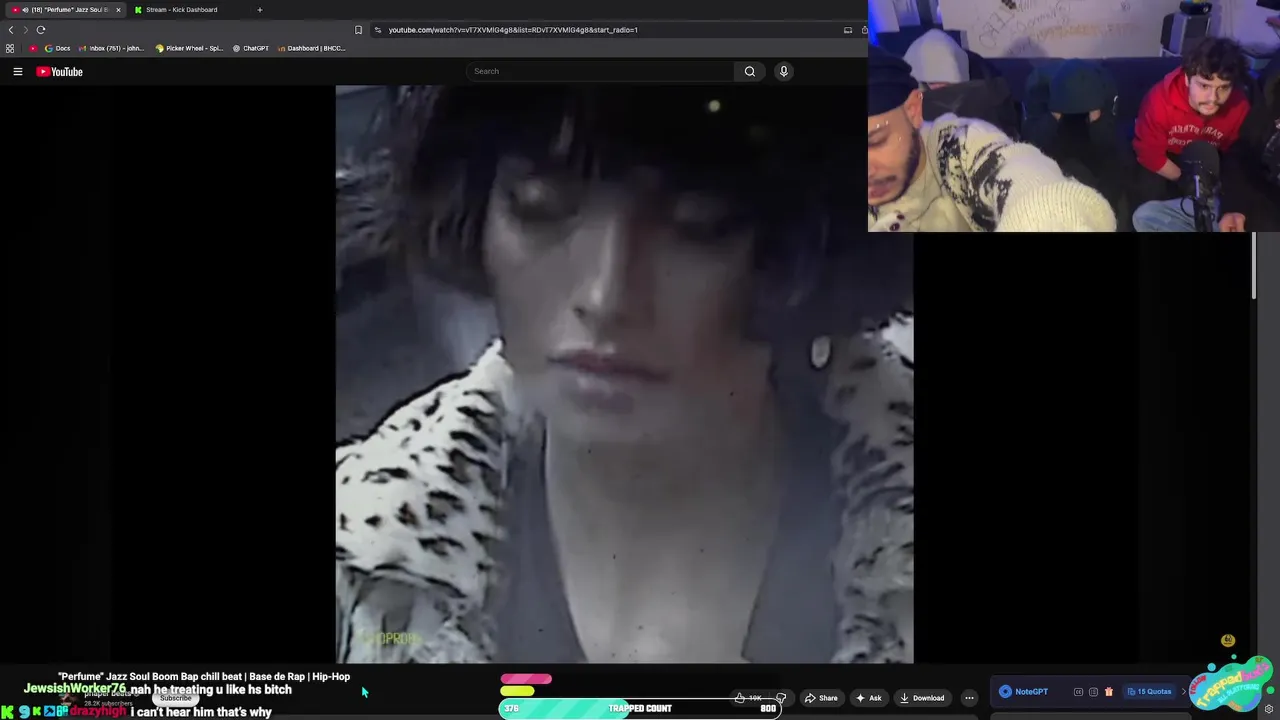1280x720 pixels.
Task: Click the NoteGPT settings gear icon
Action: (1269, 709)
